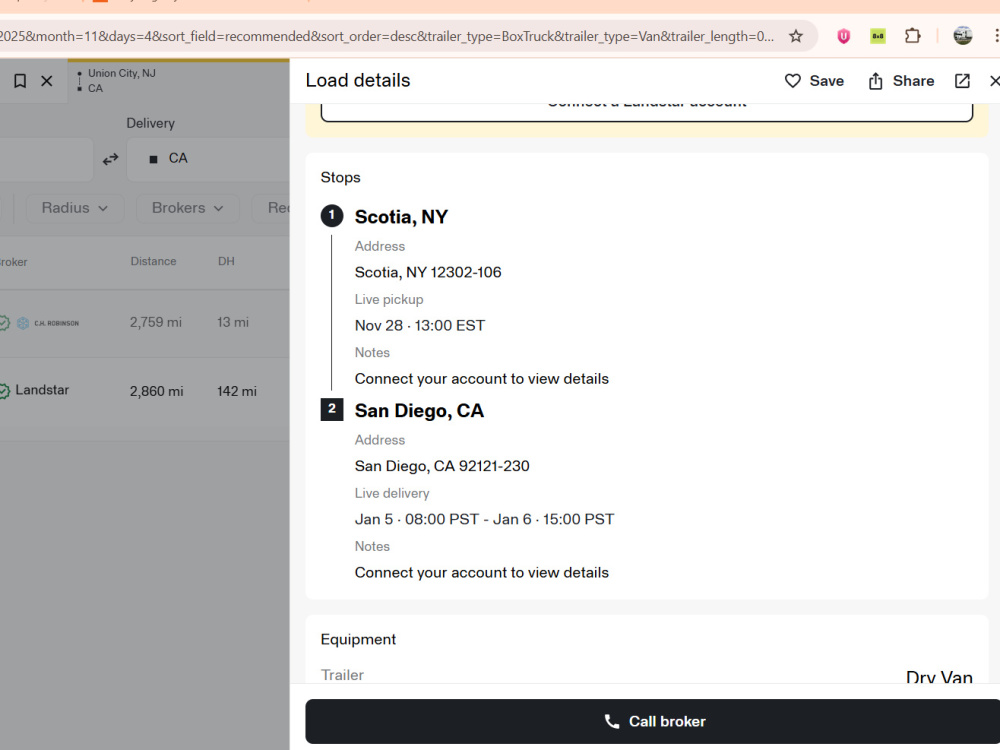
Task: Click the Delivery label above the CA field
Action: pyautogui.click(x=151, y=123)
